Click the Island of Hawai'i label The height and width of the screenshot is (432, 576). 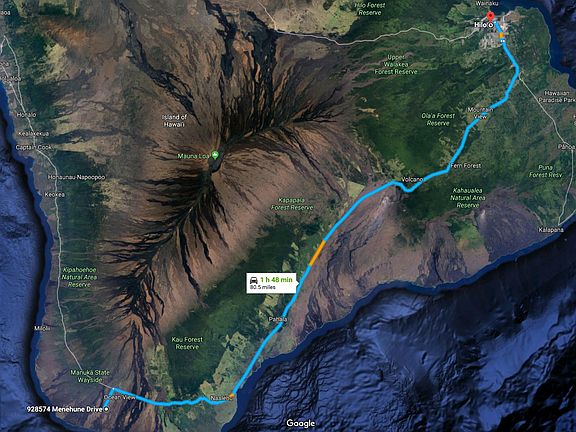(174, 120)
